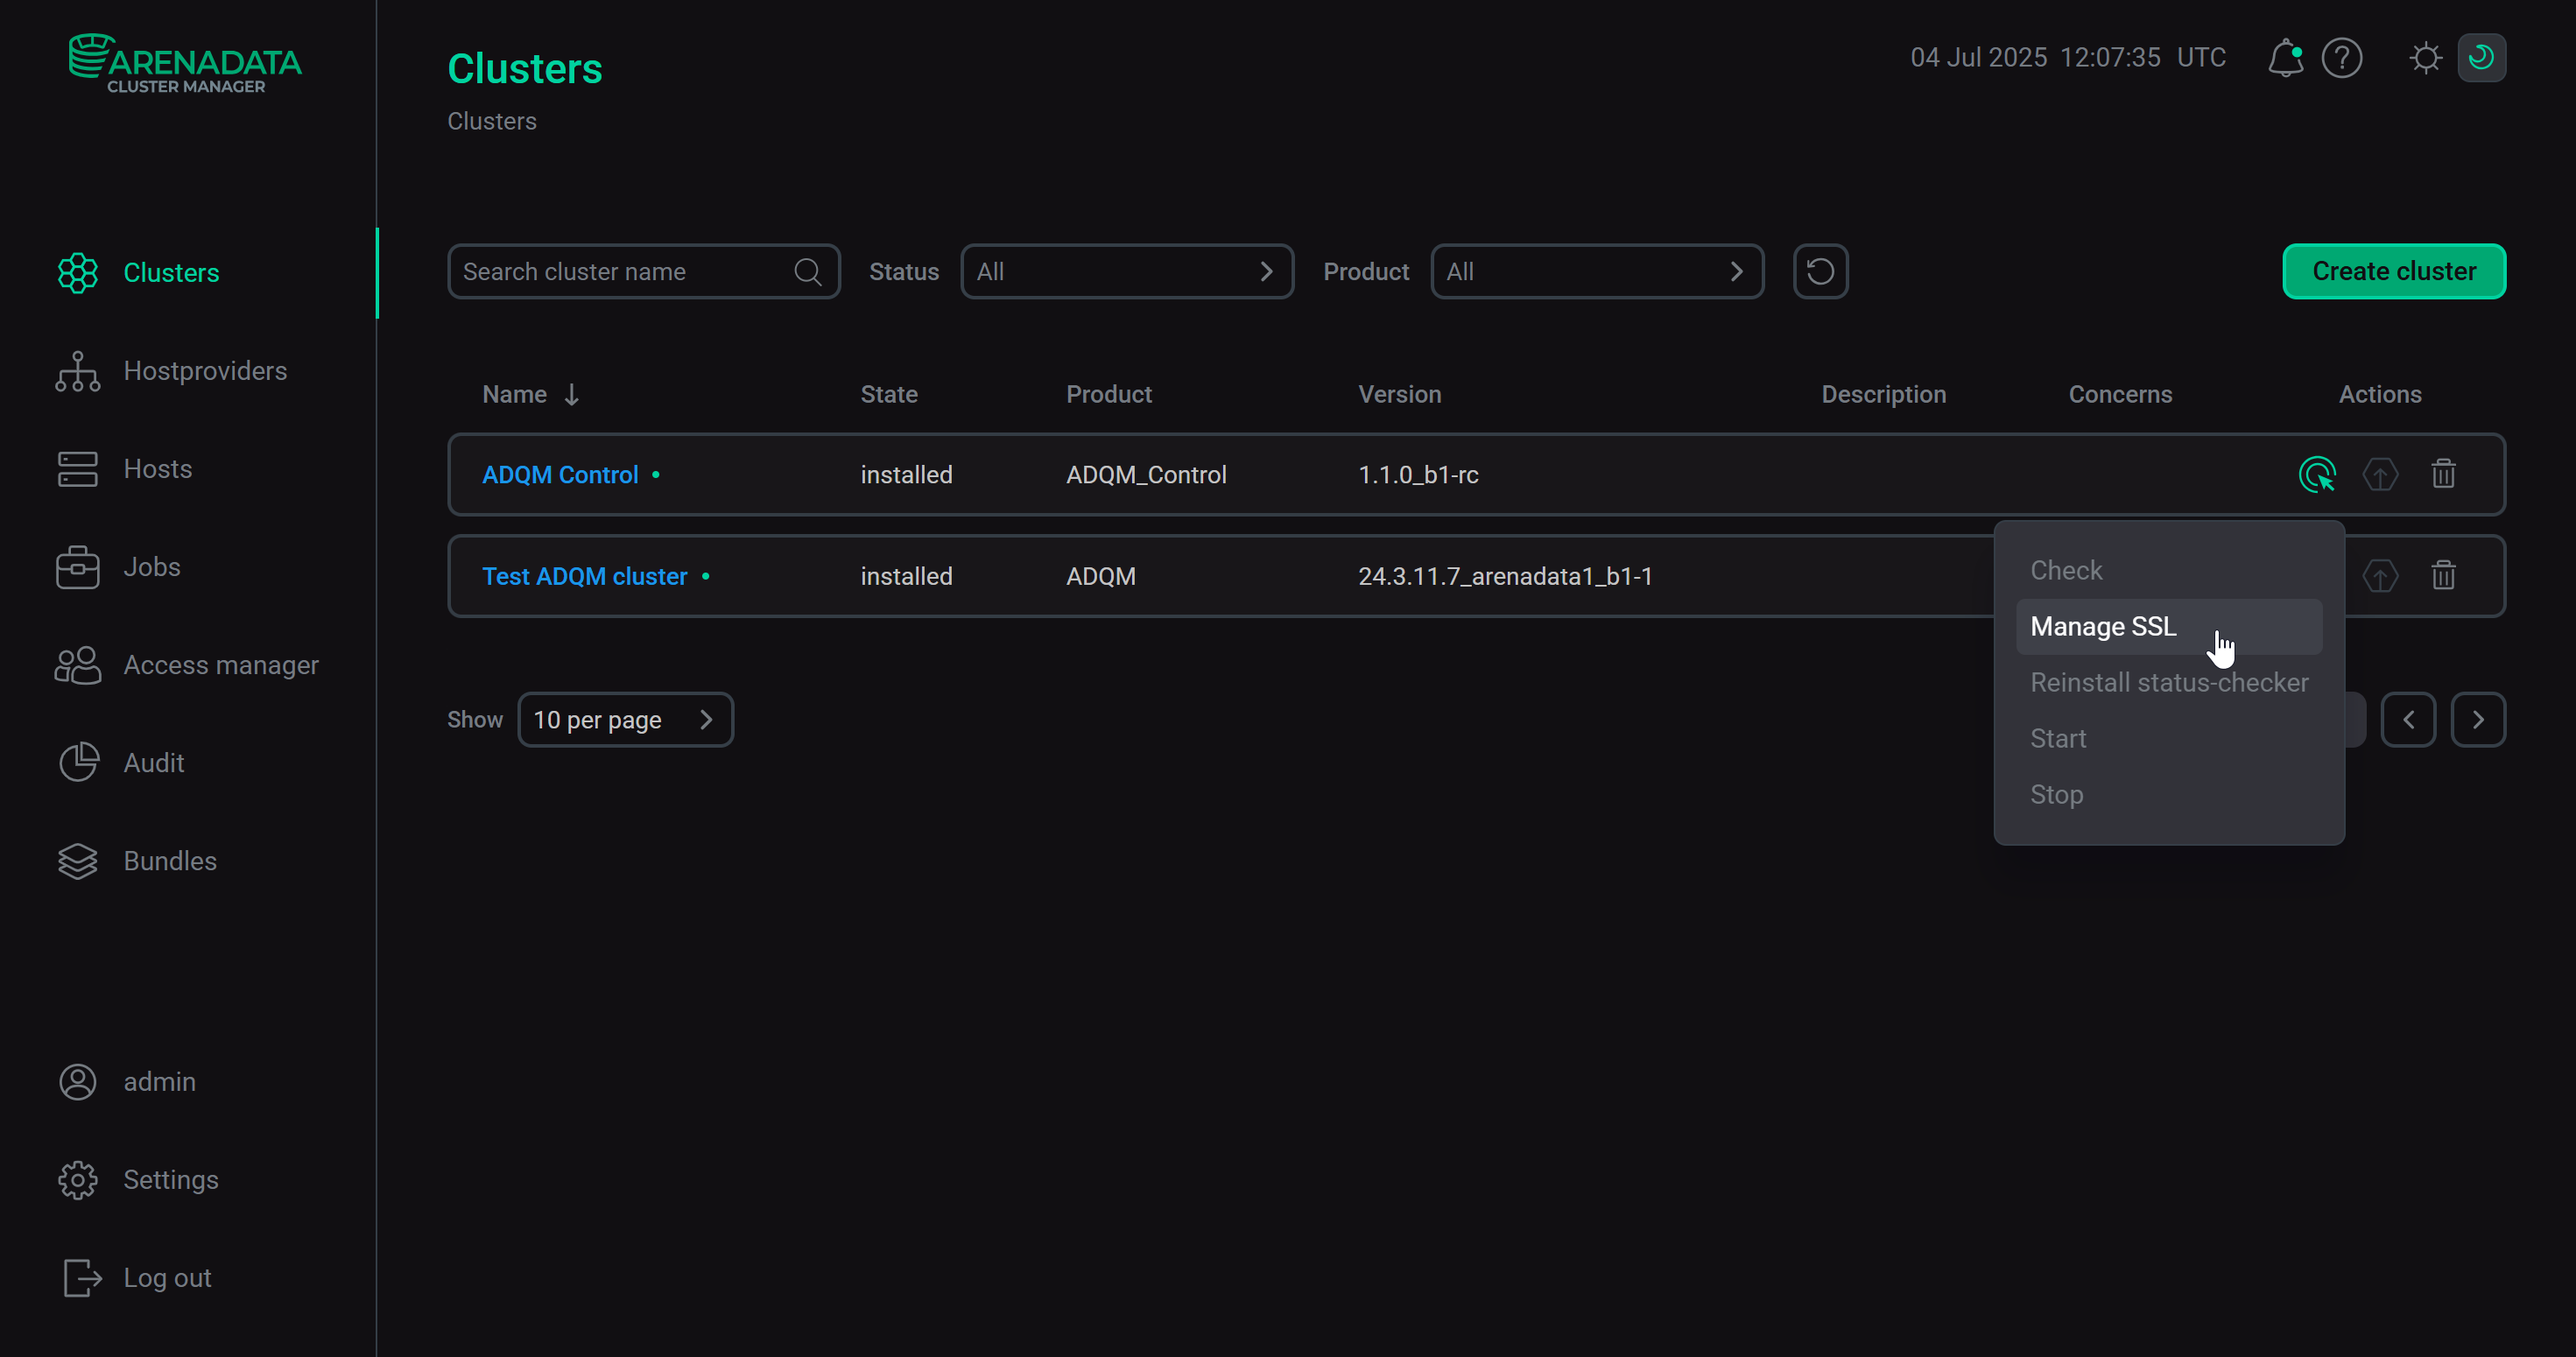Upgrade the Test ADQM cluster
Viewport: 2576px width, 1357px height.
[2381, 576]
